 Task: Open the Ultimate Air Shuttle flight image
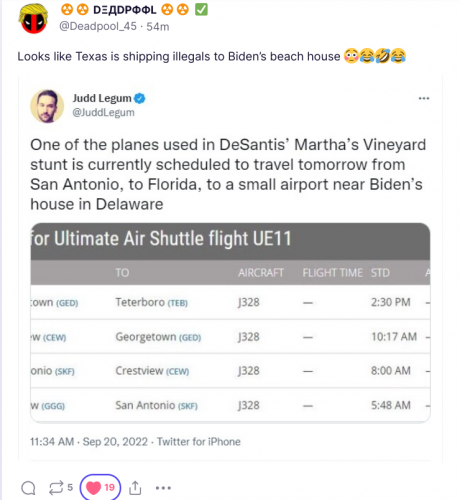(x=230, y=323)
